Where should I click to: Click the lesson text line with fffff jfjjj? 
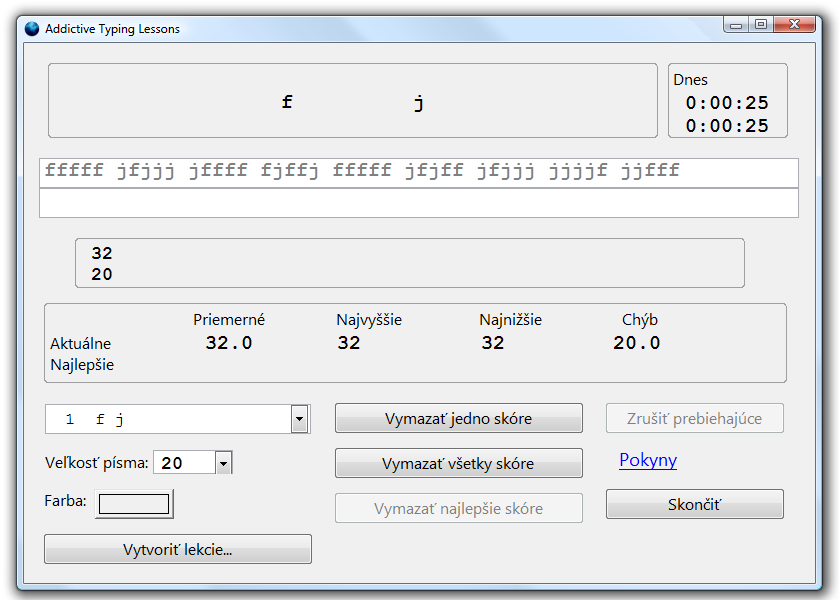tap(419, 173)
